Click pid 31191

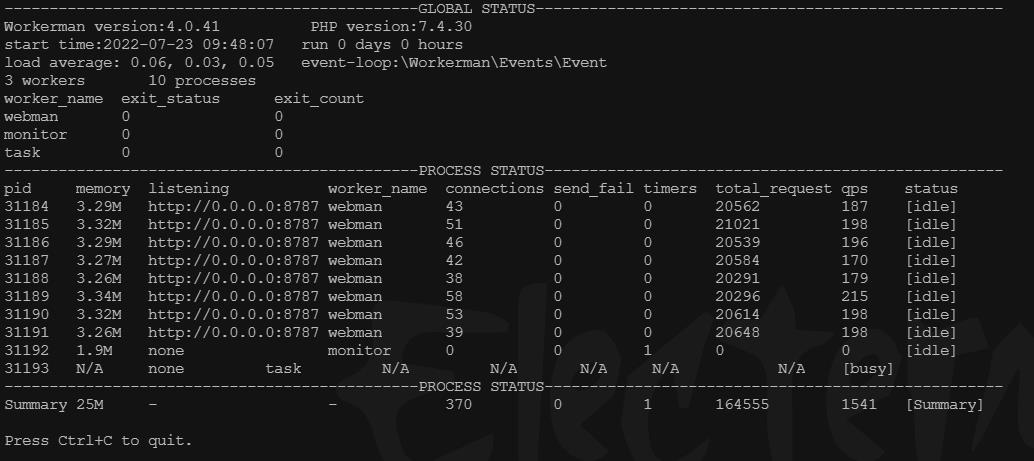click(26, 332)
